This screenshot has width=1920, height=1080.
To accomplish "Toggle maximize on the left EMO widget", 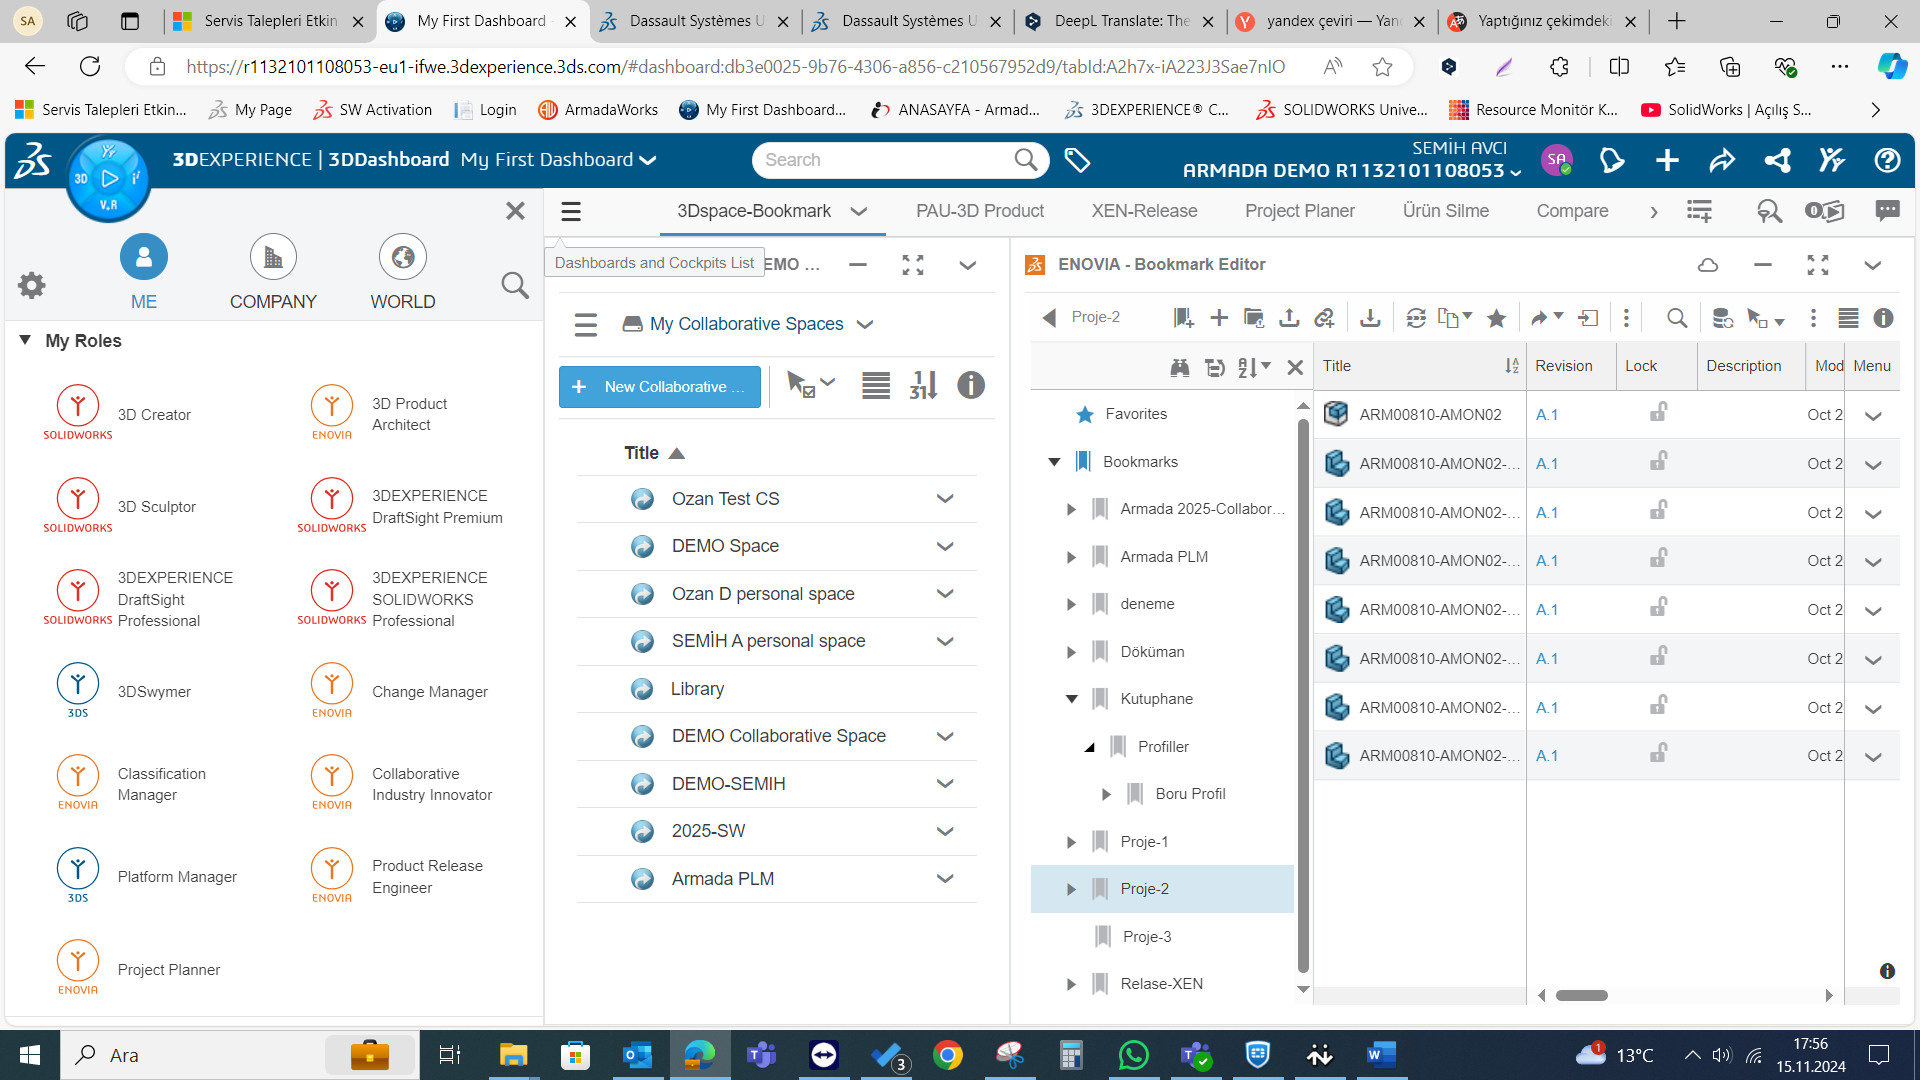I will [x=913, y=265].
